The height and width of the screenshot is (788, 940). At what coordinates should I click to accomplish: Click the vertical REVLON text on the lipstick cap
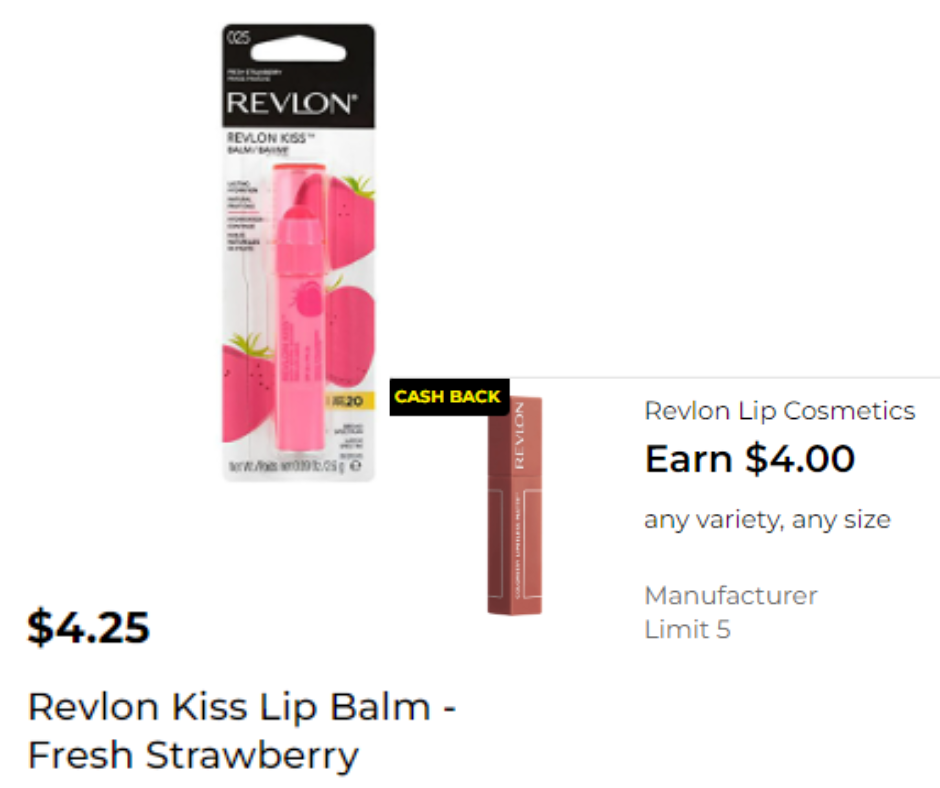tap(519, 435)
